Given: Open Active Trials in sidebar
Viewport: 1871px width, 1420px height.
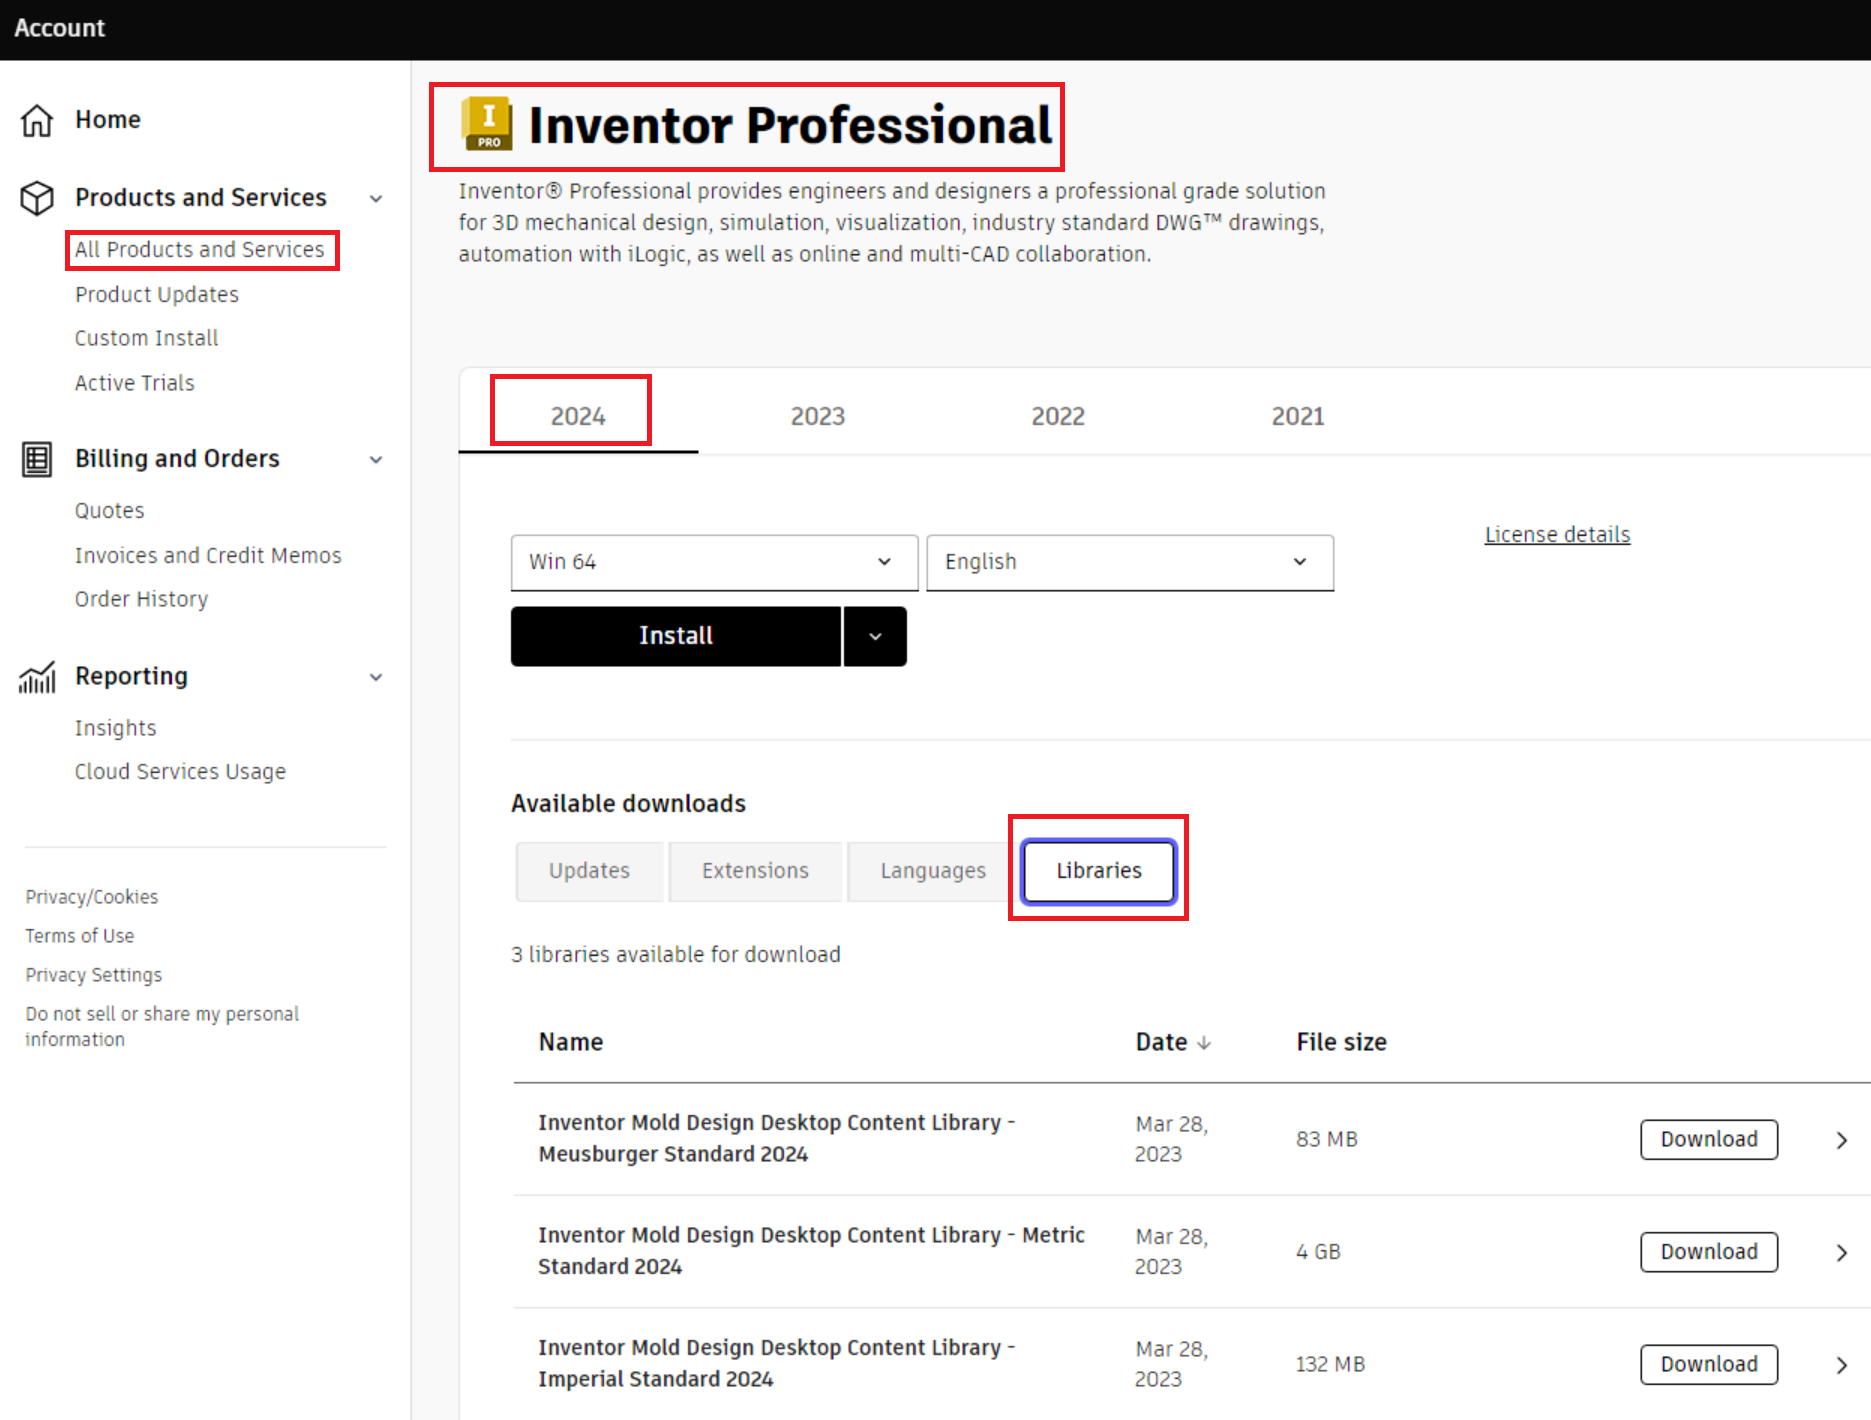Looking at the screenshot, I should pyautogui.click(x=135, y=383).
